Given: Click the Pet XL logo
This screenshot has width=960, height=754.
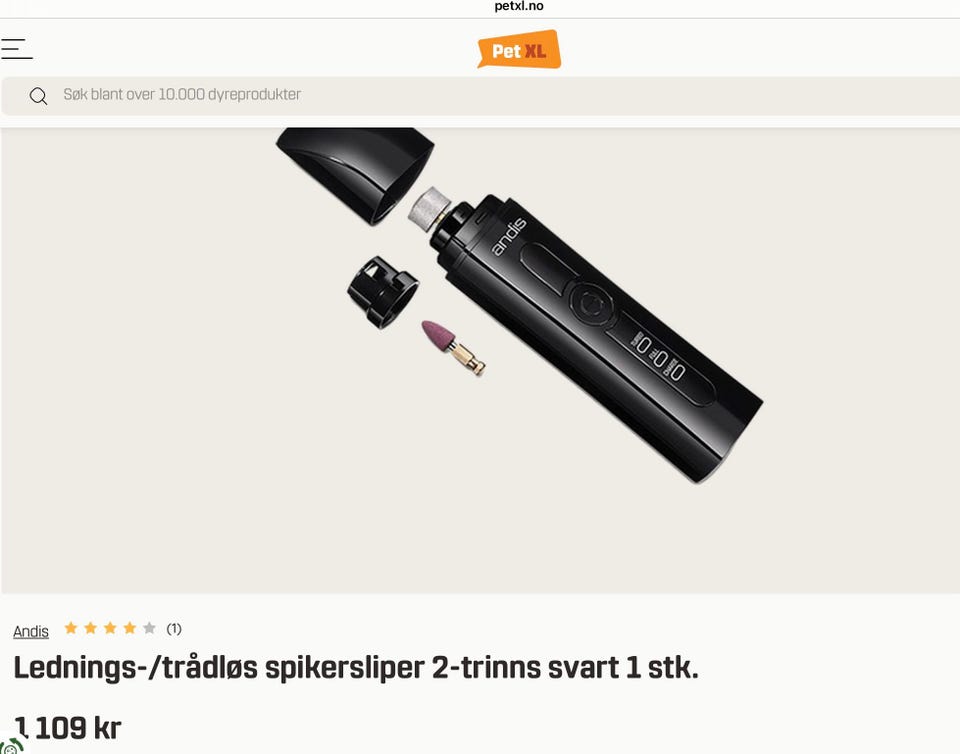Looking at the screenshot, I should tap(519, 50).
